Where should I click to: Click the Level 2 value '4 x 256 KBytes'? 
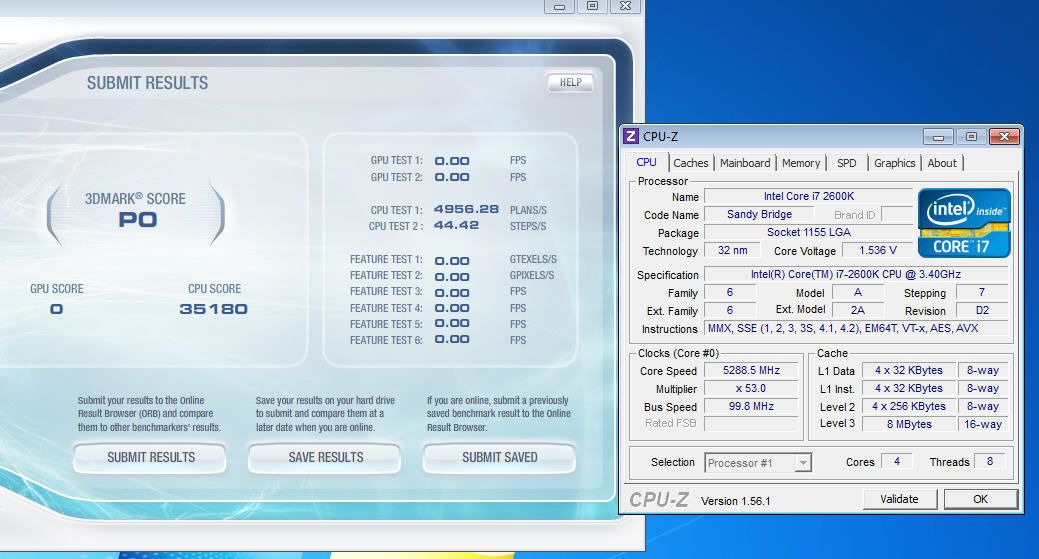908,407
